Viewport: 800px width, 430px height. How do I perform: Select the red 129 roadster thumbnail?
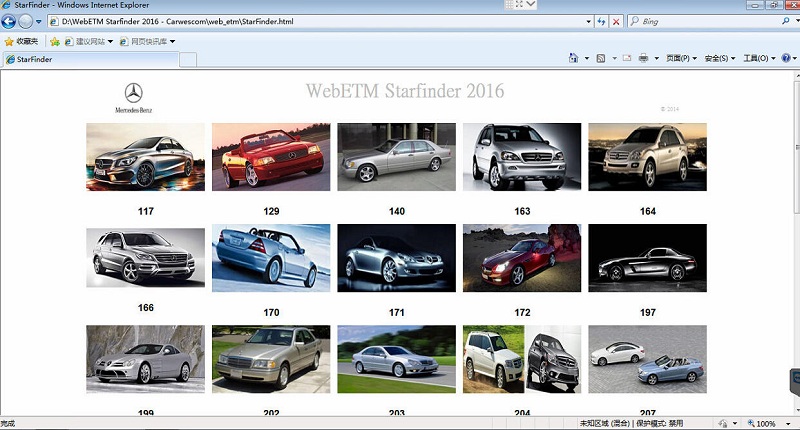(271, 157)
